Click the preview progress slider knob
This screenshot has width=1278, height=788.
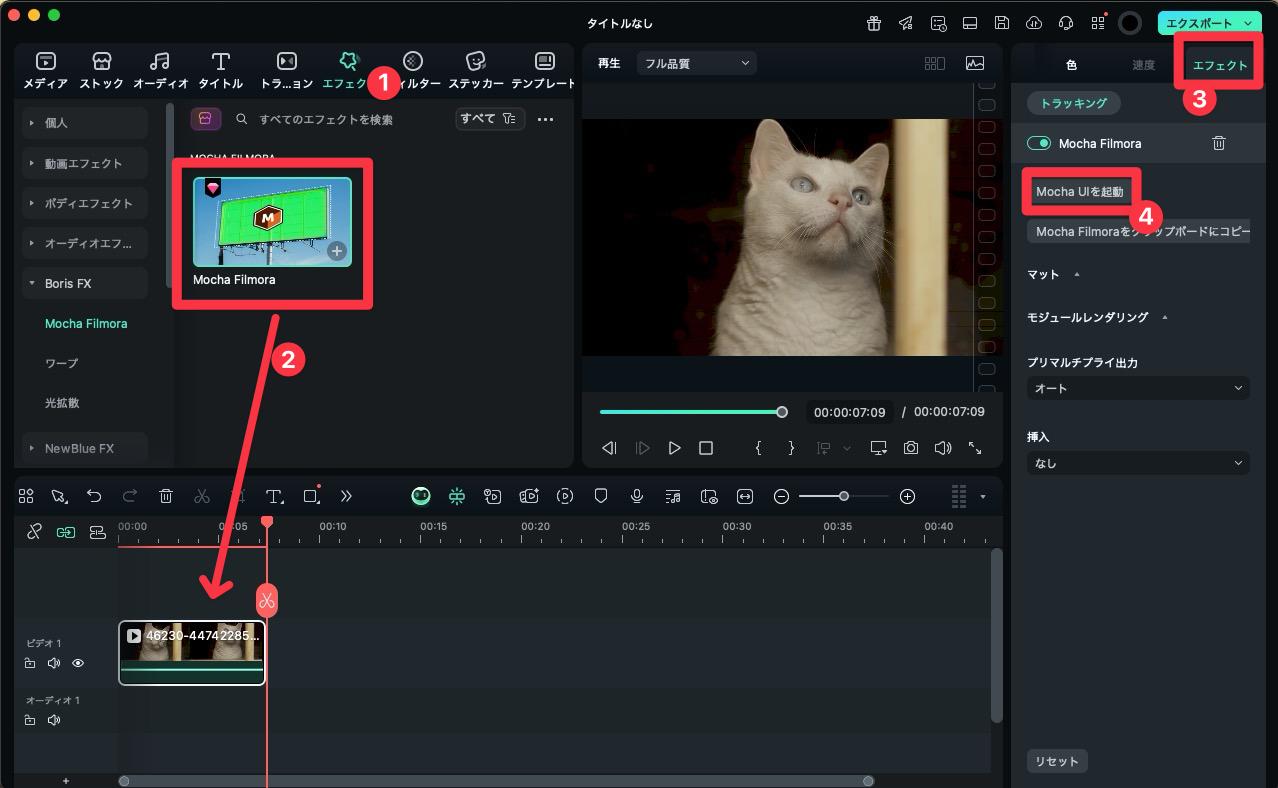pos(782,412)
